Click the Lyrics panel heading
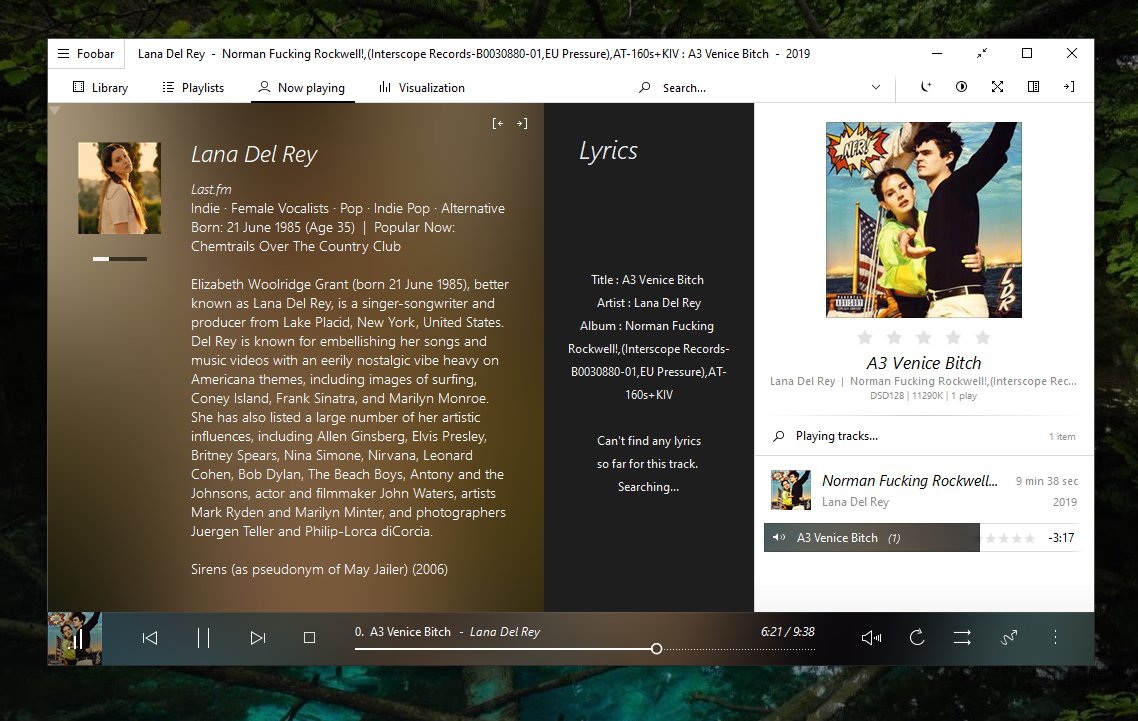The image size is (1138, 721). click(x=608, y=150)
